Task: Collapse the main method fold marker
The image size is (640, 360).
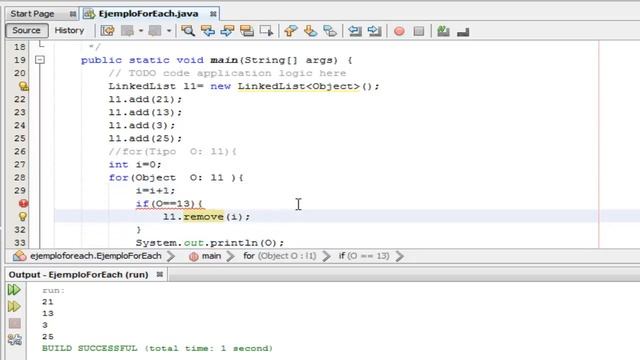Action: [x=40, y=60]
